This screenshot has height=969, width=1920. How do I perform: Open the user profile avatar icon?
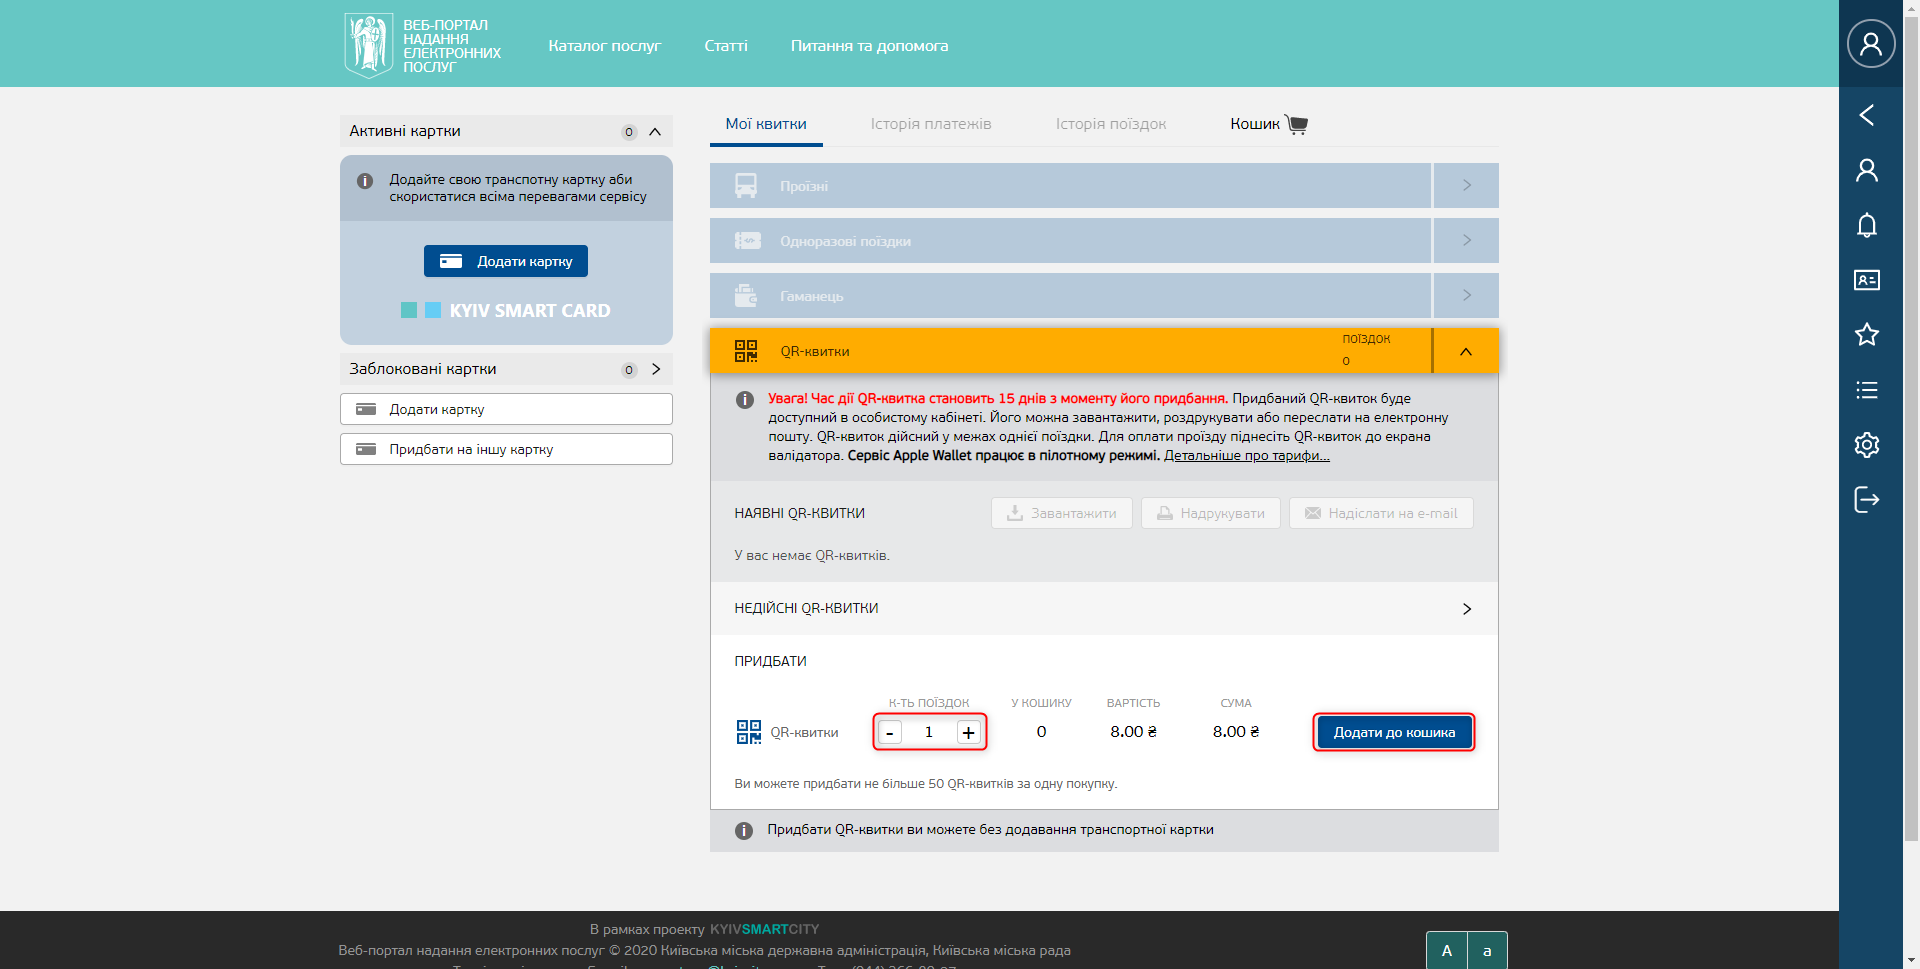[1870, 44]
